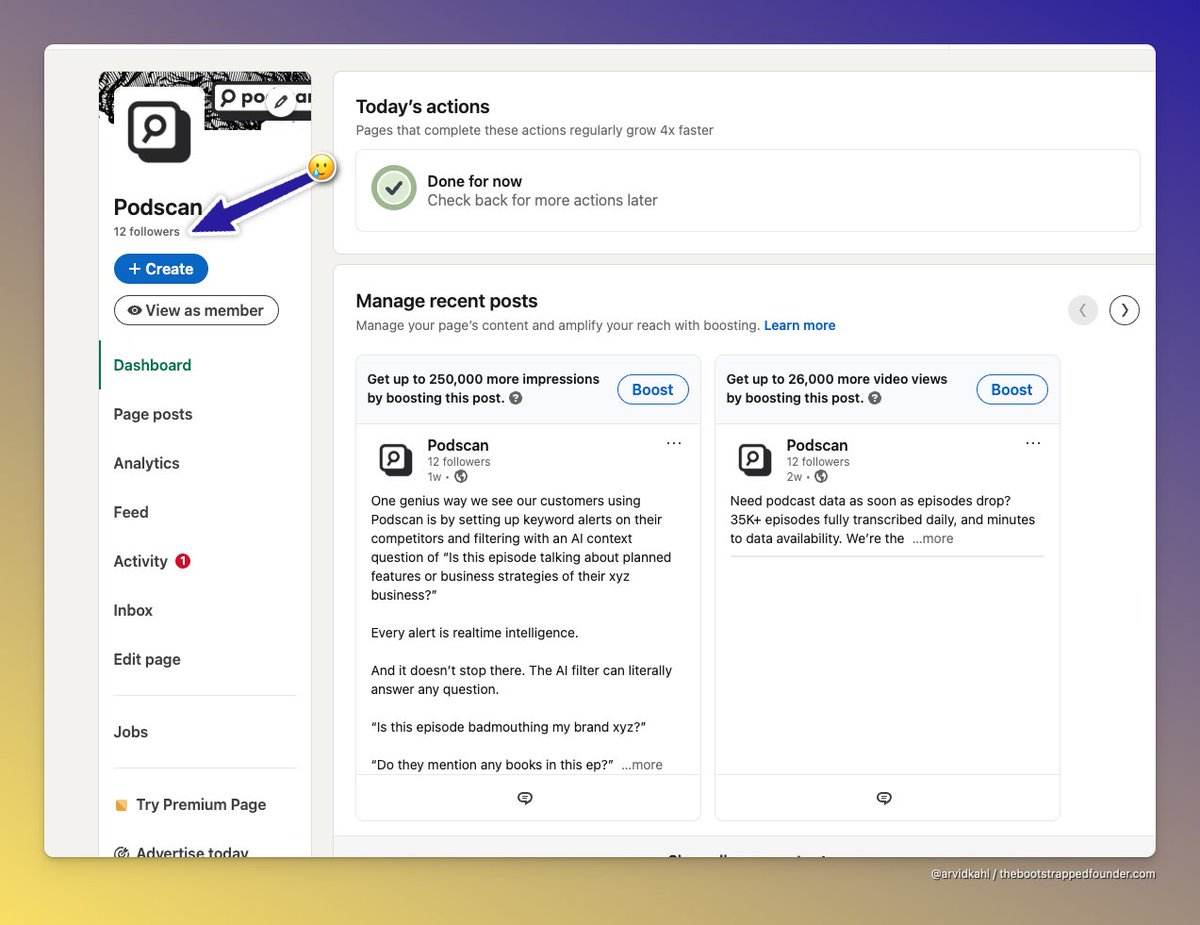1200x925 pixels.
Task: Edit the cover image with pencil icon
Action: click(281, 101)
